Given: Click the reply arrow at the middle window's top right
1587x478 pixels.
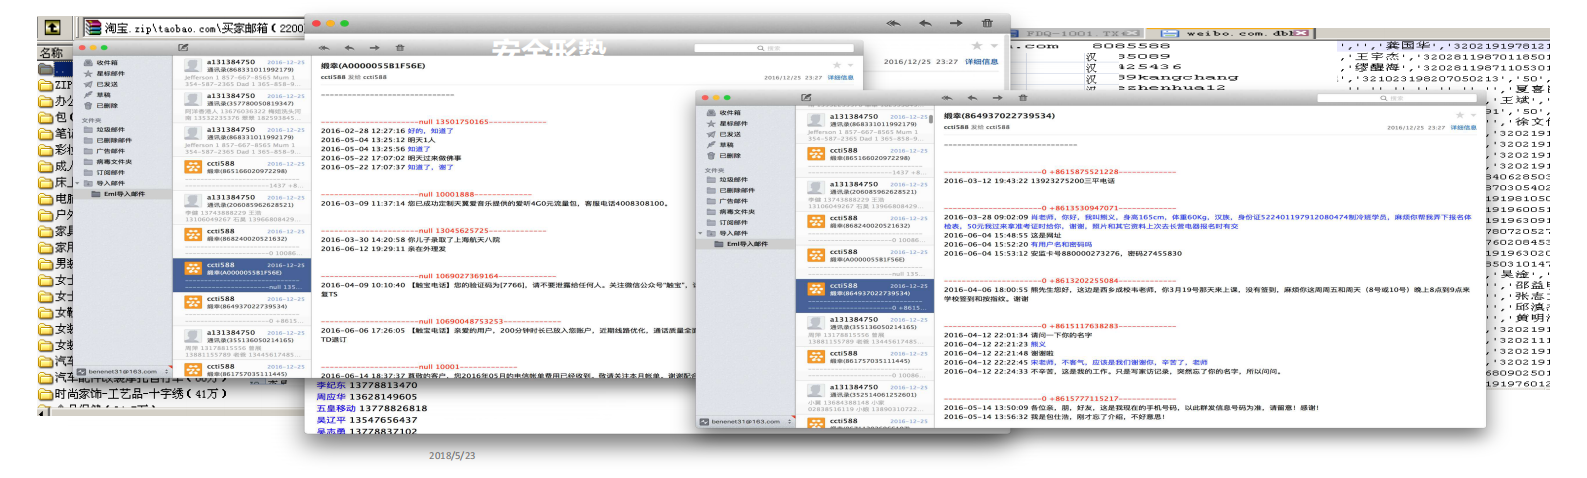Looking at the screenshot, I should click(925, 23).
